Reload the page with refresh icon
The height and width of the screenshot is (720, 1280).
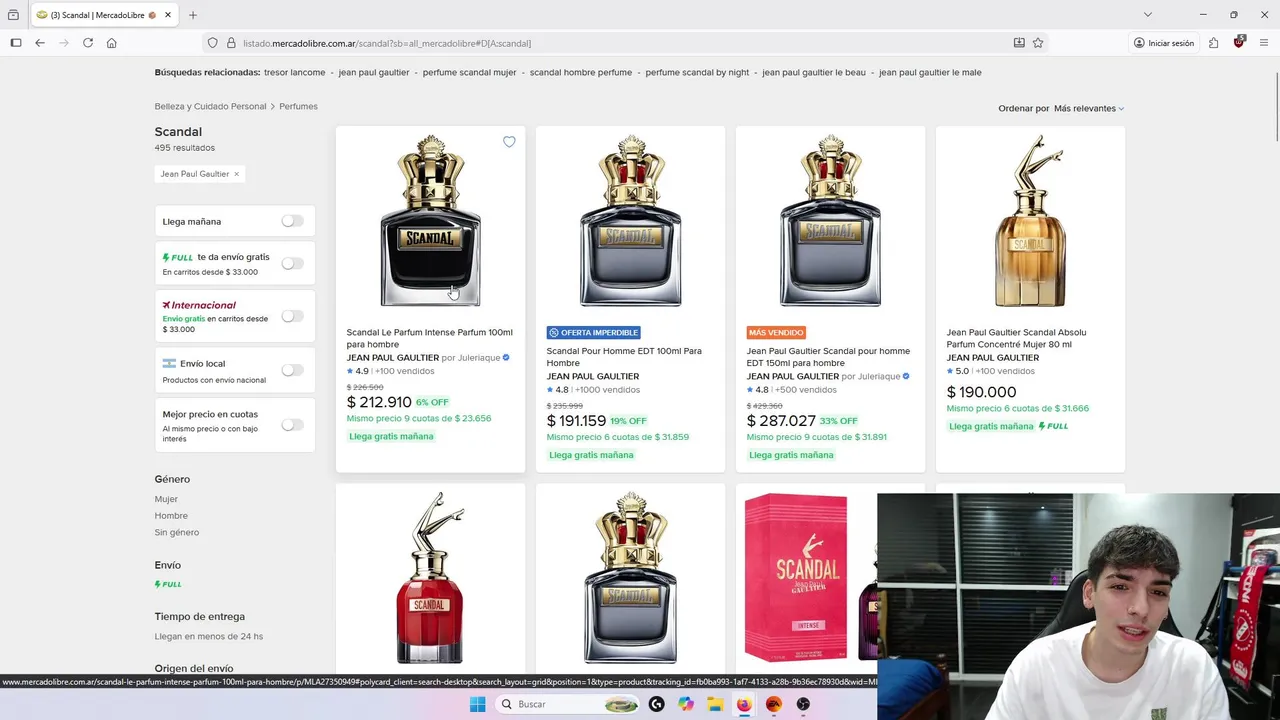click(88, 43)
